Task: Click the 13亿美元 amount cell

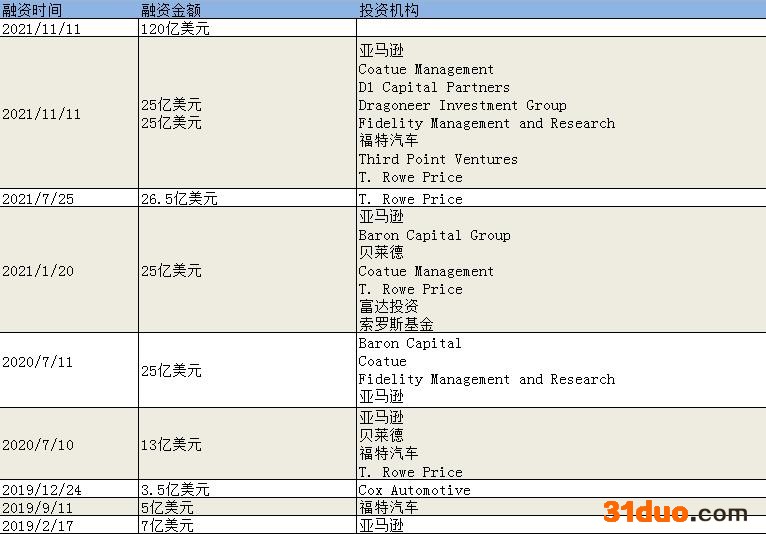Action: click(171, 445)
